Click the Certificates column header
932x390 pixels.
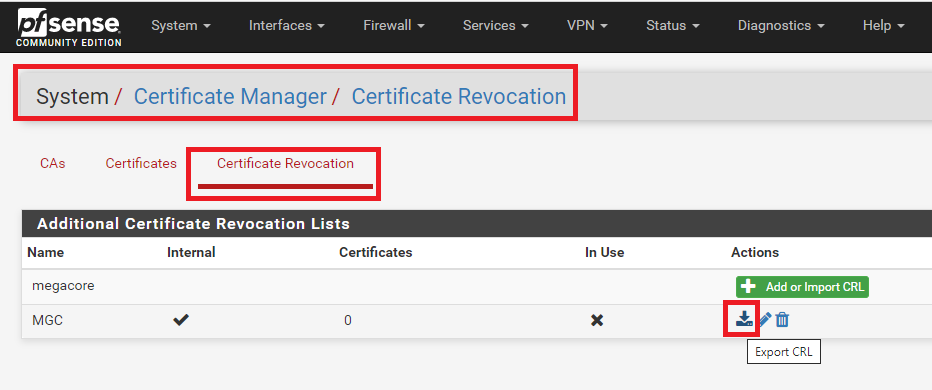[376, 252]
